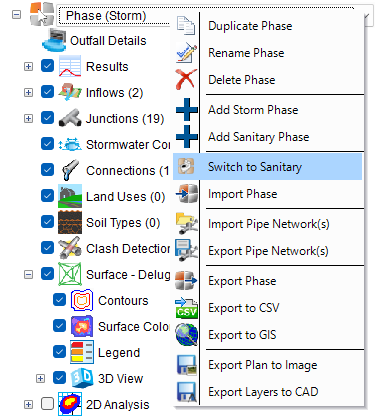Toggle the Stormwater Controls checkbox

tap(47, 144)
